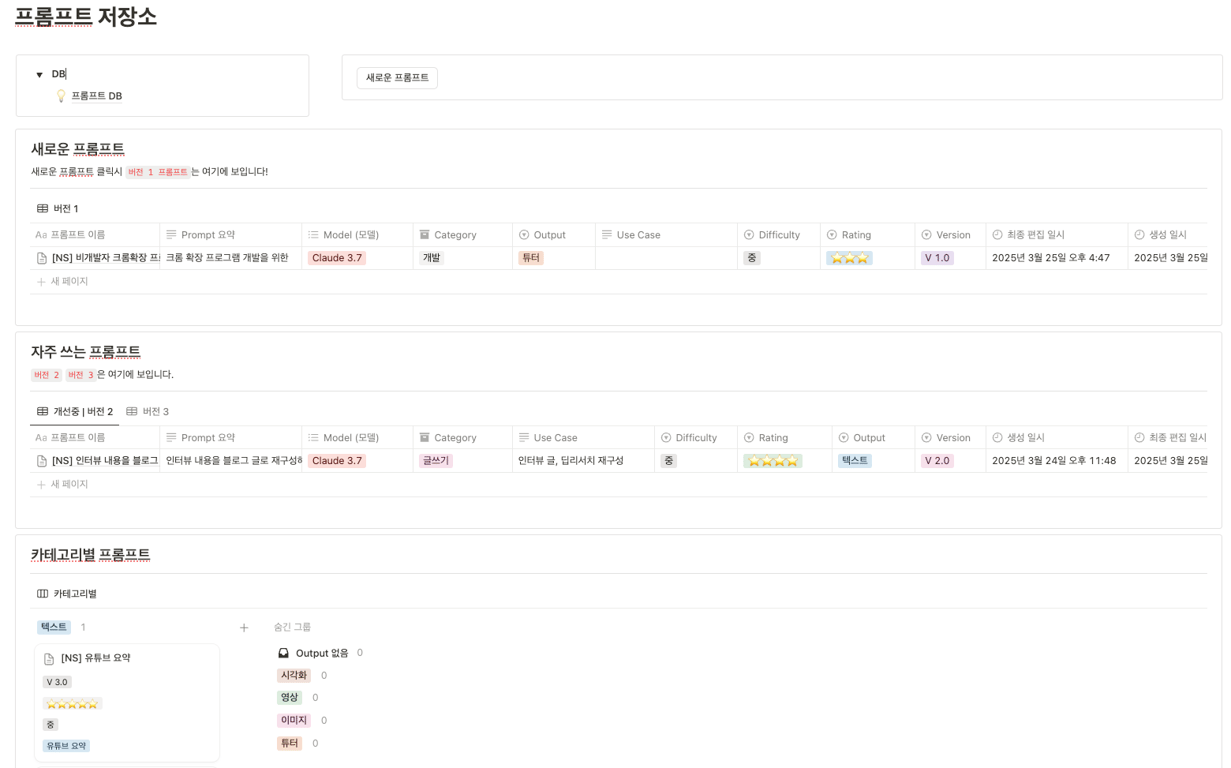Open the [NS] 유튜브 요약 card
Screen dimensions: 1231x768
point(127,703)
